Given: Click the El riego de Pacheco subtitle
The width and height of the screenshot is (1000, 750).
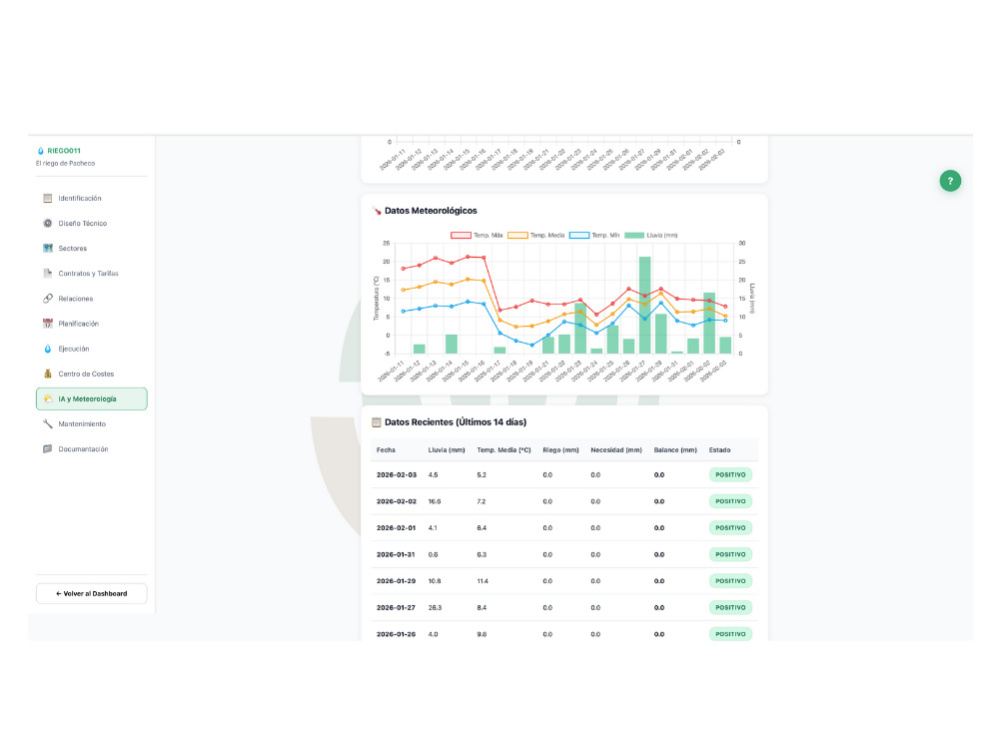Looking at the screenshot, I should point(66,164).
